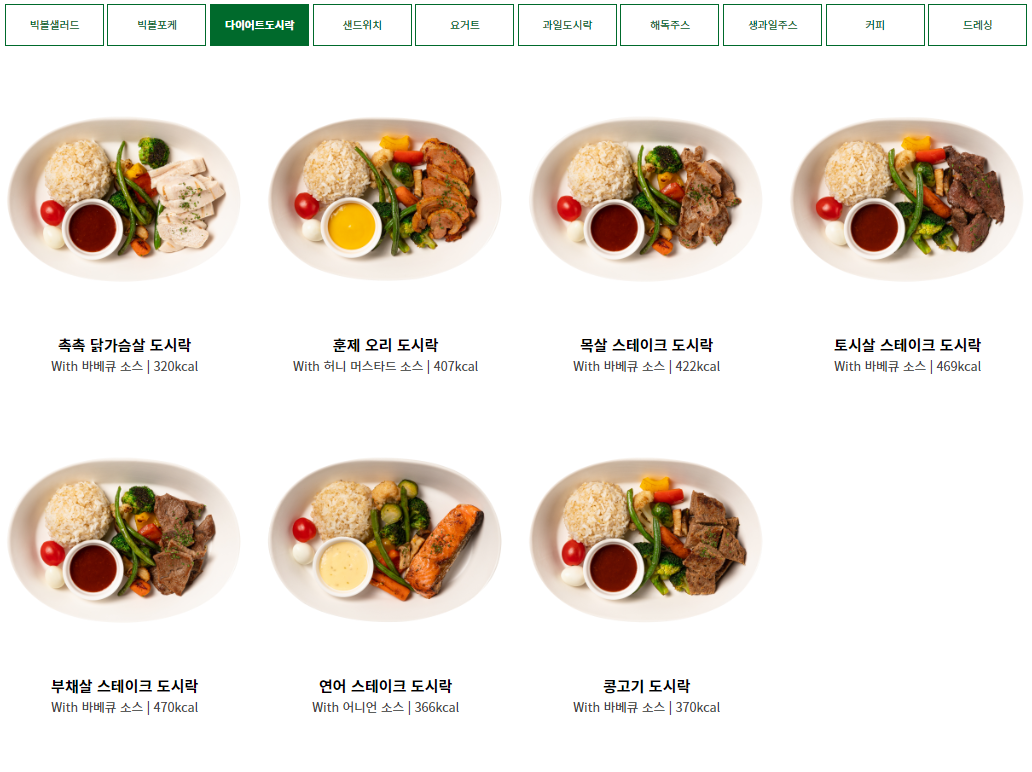Open the 부채살 스테이크 도시락 plate image
The width and height of the screenshot is (1032, 772).
pyautogui.click(x=124, y=541)
